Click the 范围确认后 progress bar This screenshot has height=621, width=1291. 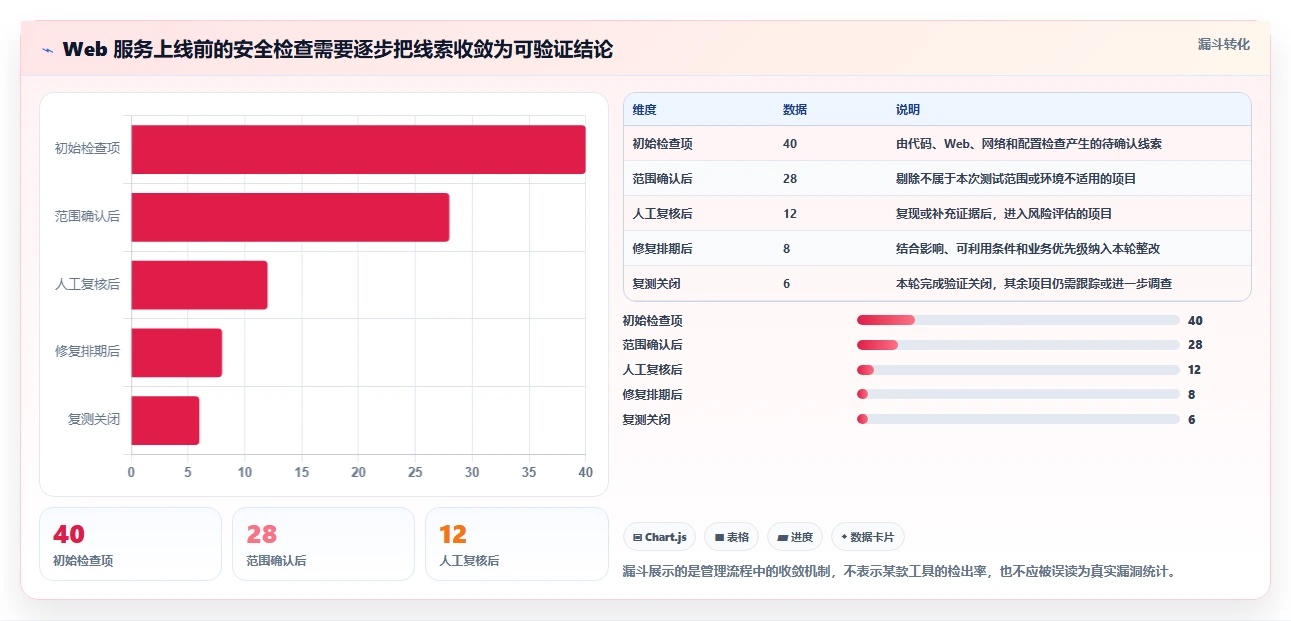pos(1018,345)
